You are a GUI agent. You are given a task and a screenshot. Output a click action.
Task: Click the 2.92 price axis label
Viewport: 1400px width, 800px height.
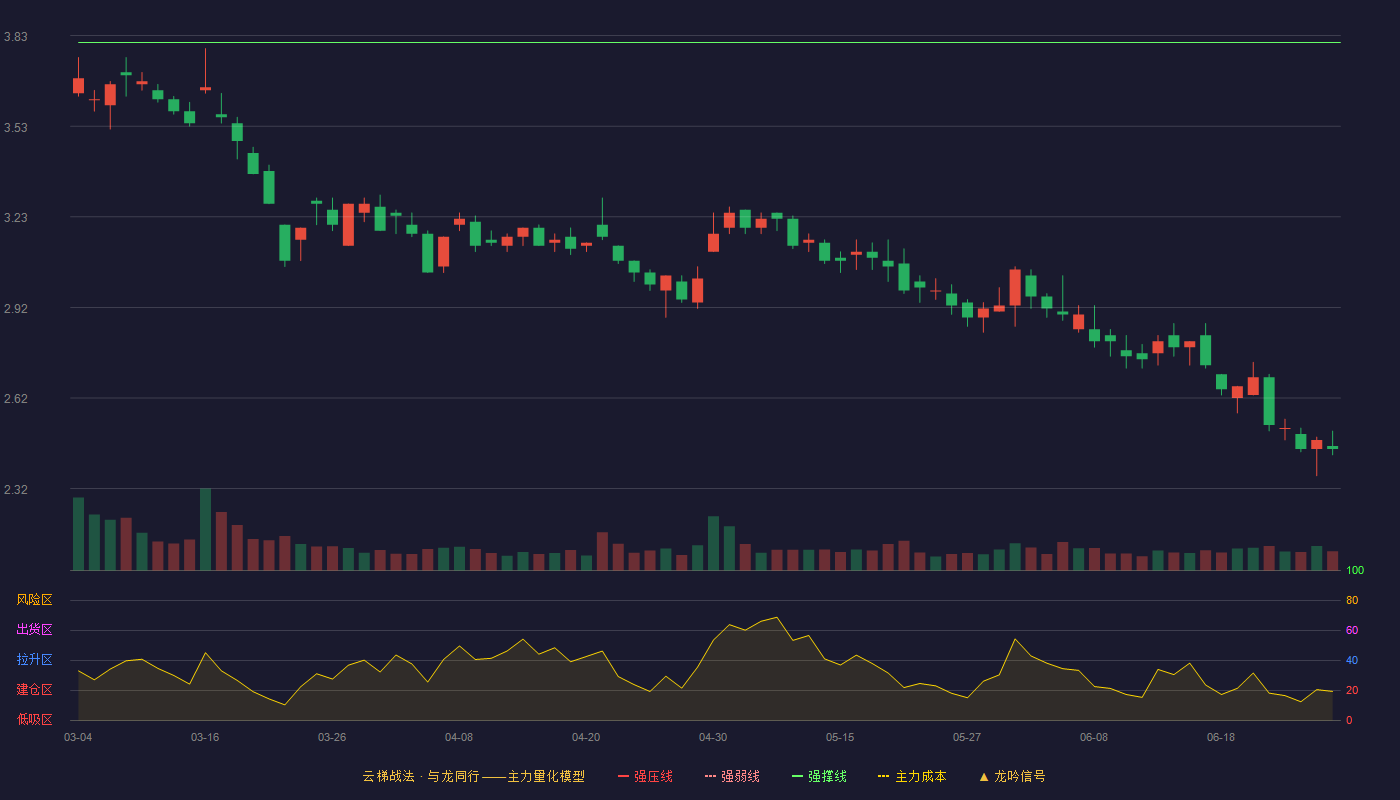click(15, 309)
